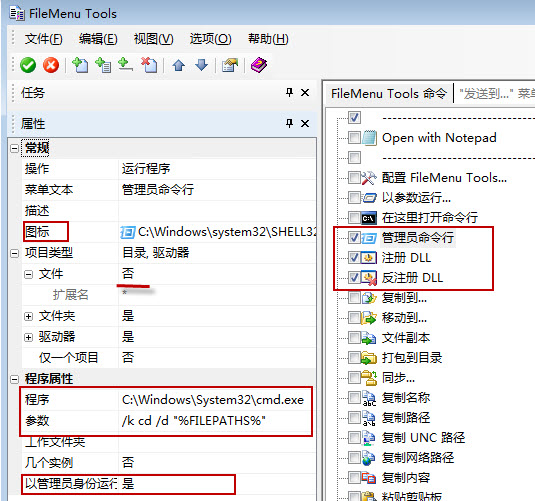Switch to the FileMenu Tools 命令 tab
This screenshot has height=501, width=535.
pos(389,94)
